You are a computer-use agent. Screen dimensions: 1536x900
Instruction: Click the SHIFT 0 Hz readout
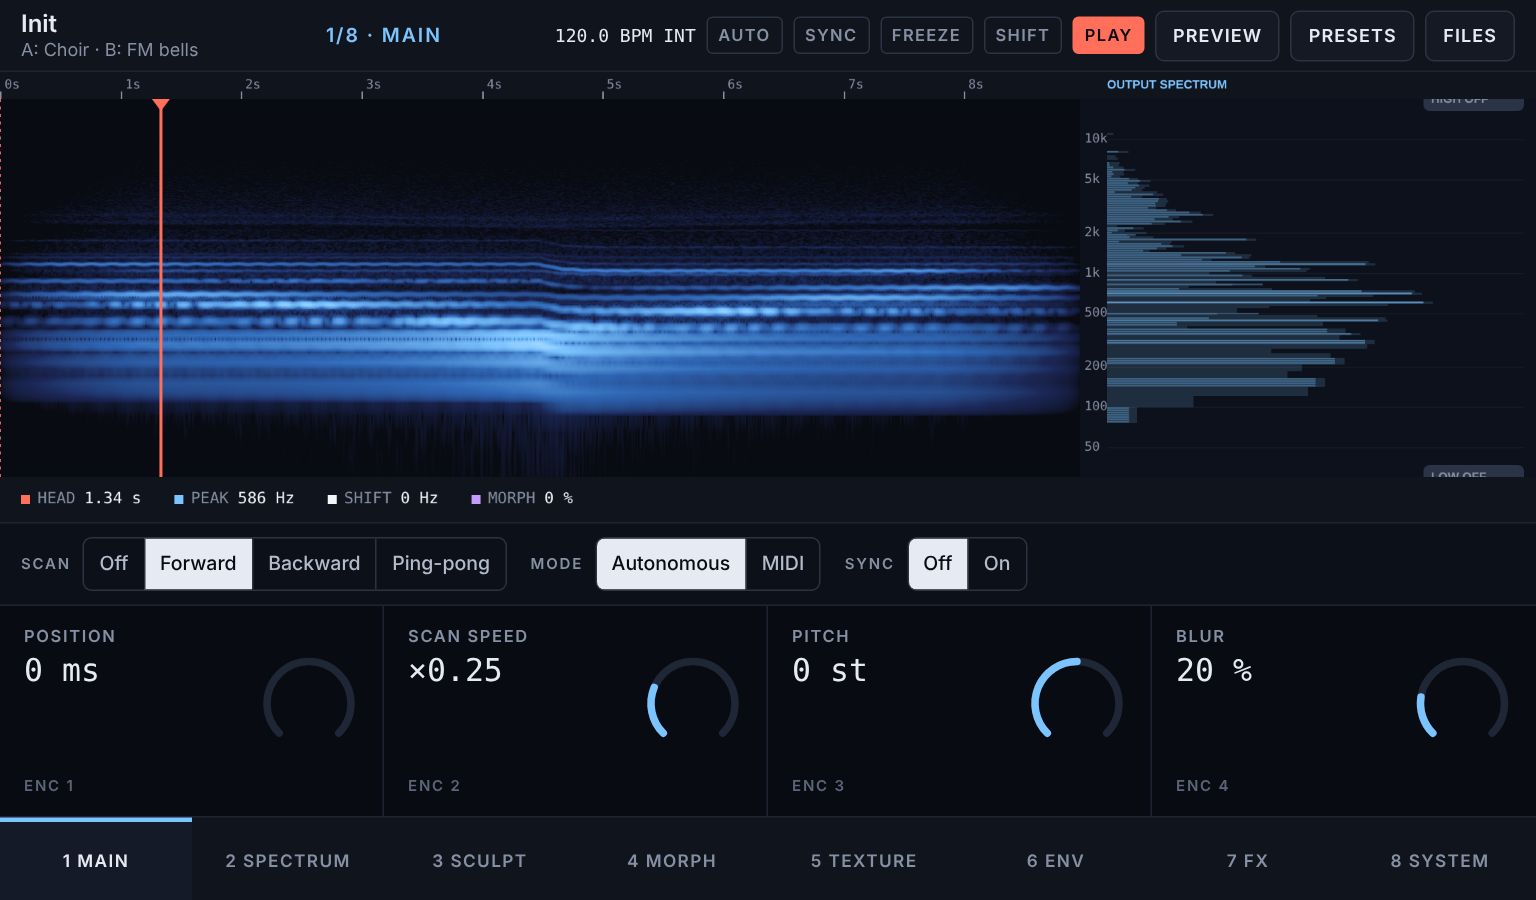click(383, 498)
